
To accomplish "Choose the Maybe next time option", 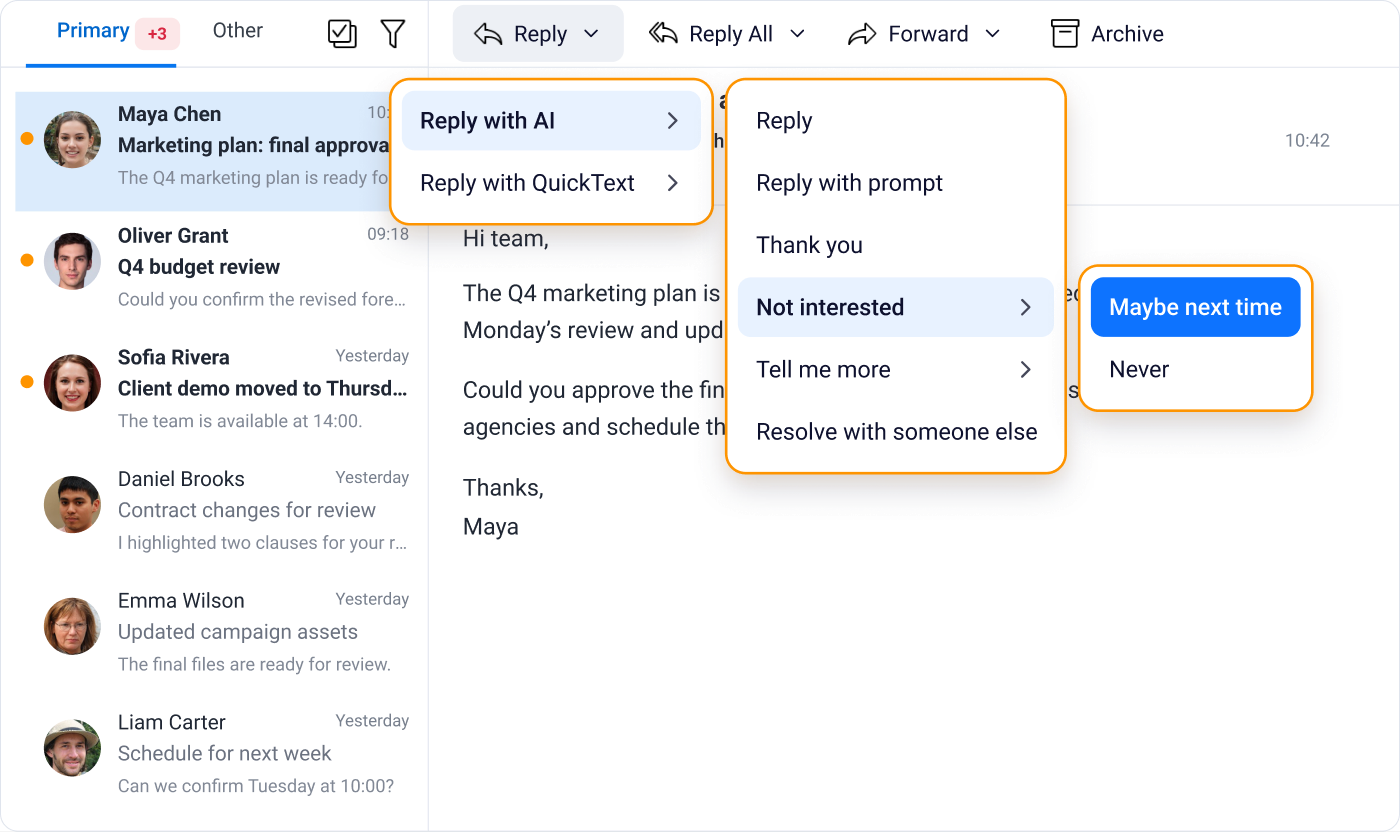I will (1195, 307).
